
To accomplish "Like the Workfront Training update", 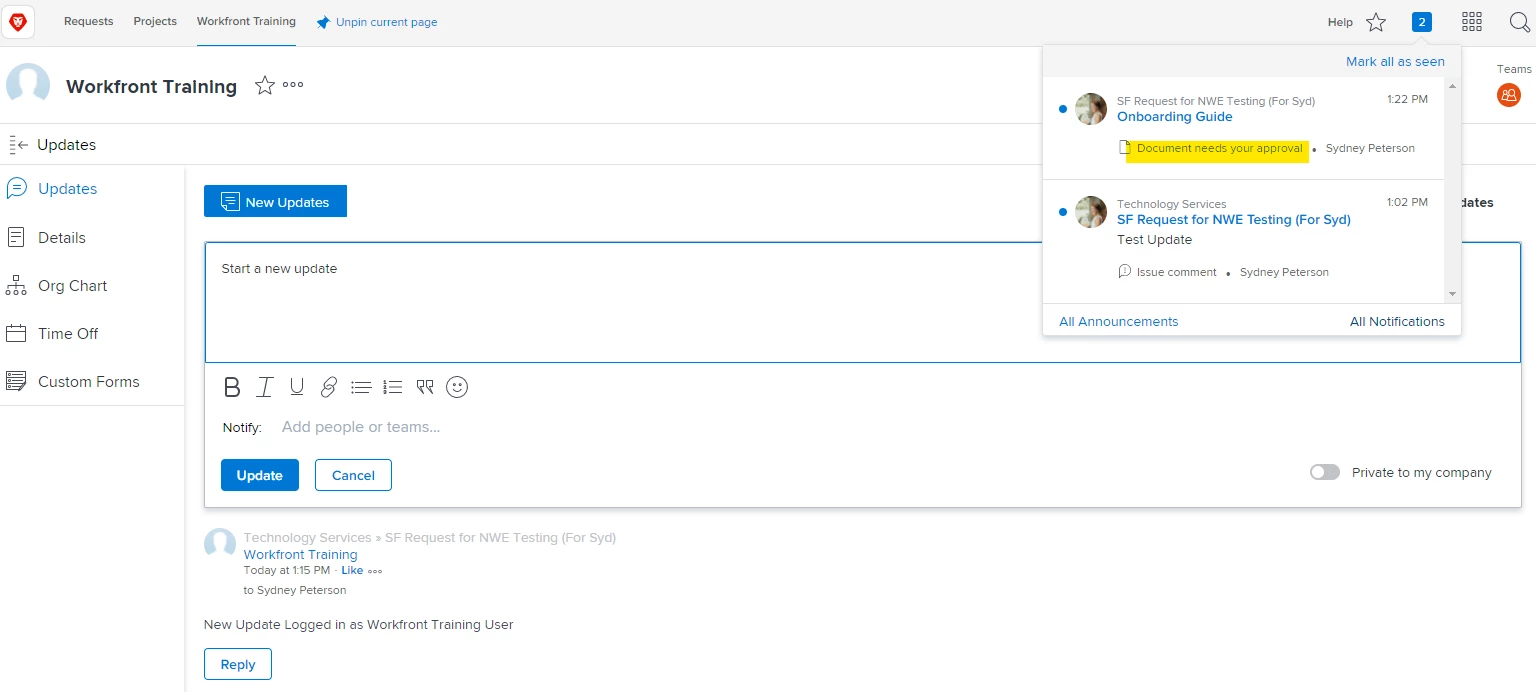I will coord(352,570).
